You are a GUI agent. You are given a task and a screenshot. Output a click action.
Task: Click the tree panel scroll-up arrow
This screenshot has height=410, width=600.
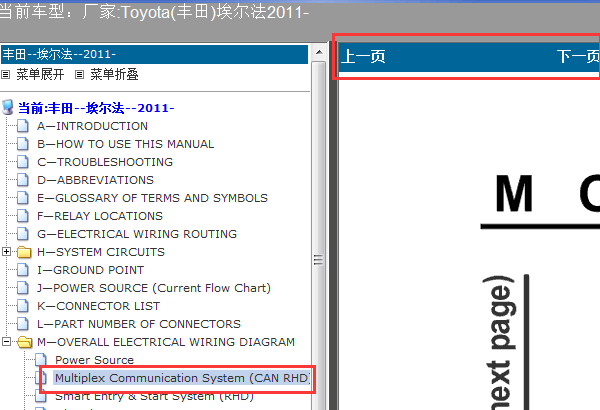(319, 52)
